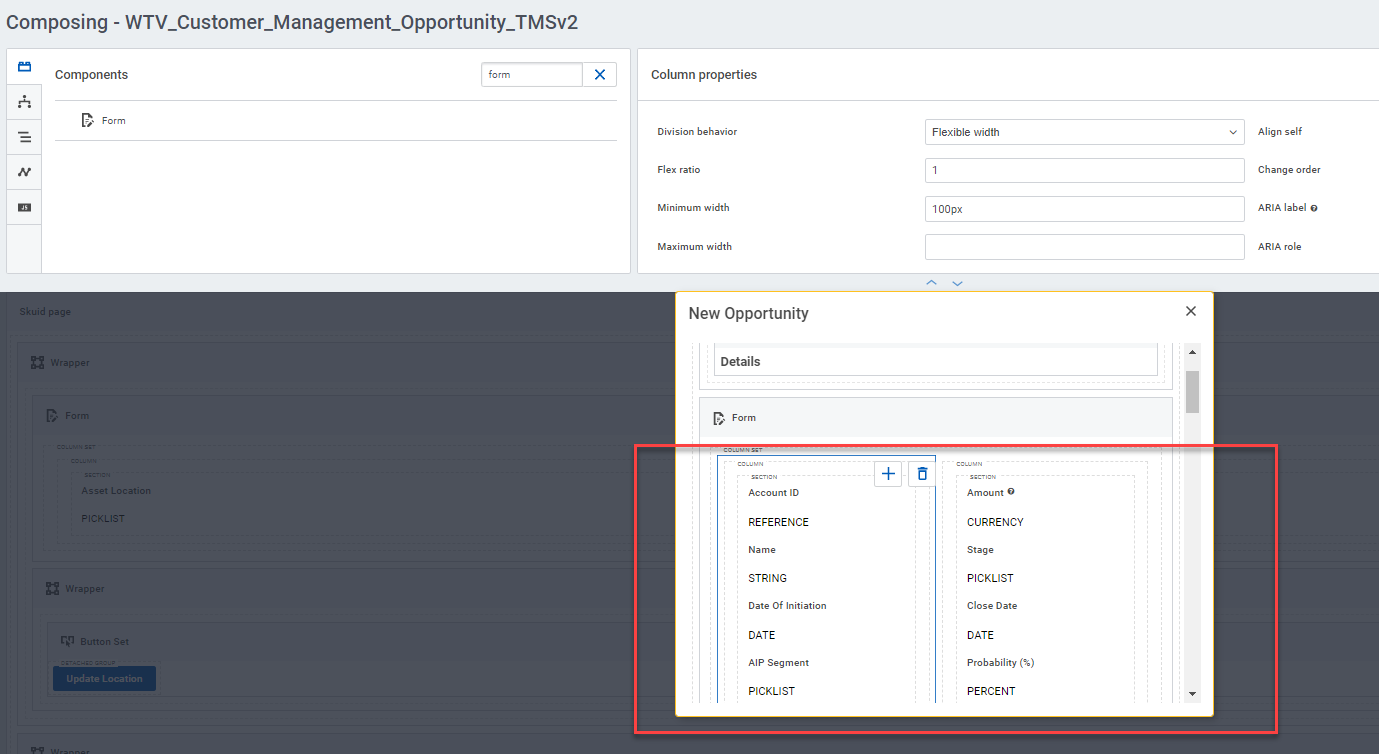1379x754 pixels.
Task: Select the AIP Segment field
Action: [779, 663]
